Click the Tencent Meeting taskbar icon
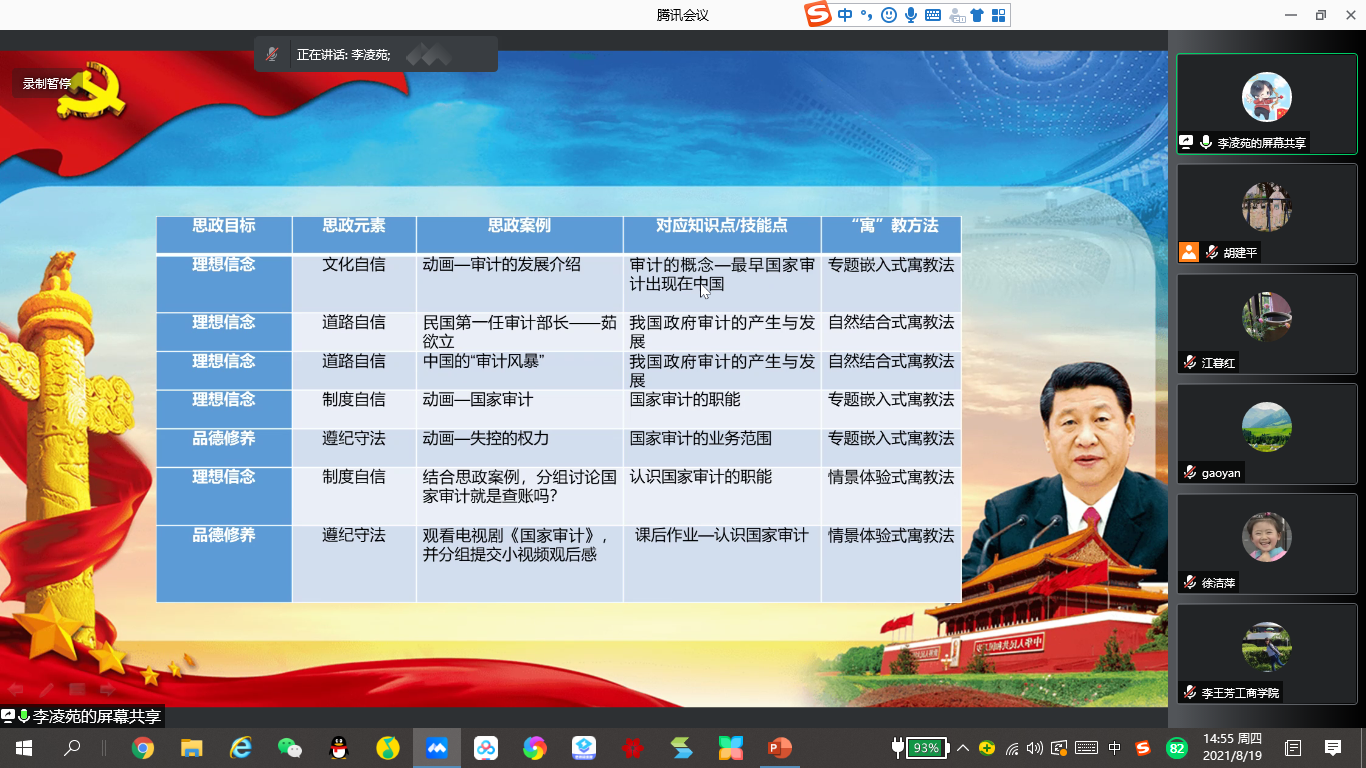 click(x=437, y=748)
